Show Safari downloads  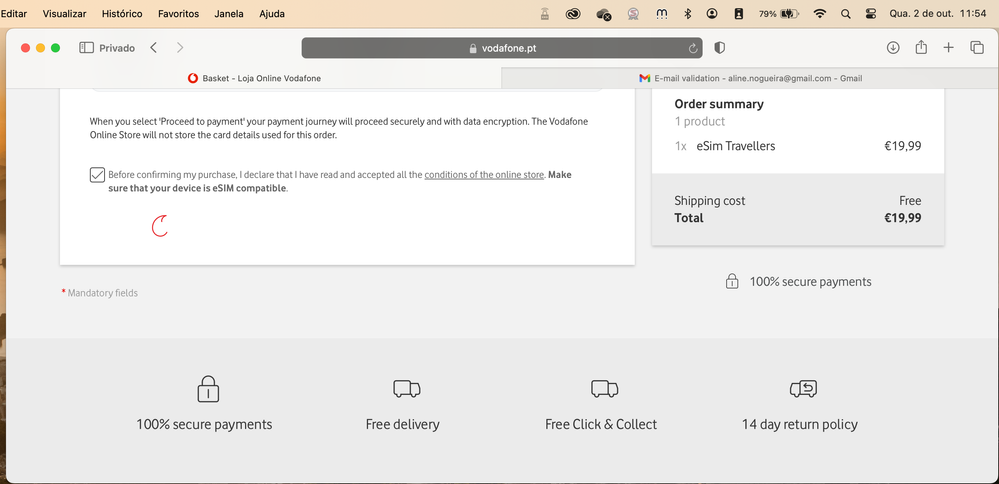tap(893, 48)
